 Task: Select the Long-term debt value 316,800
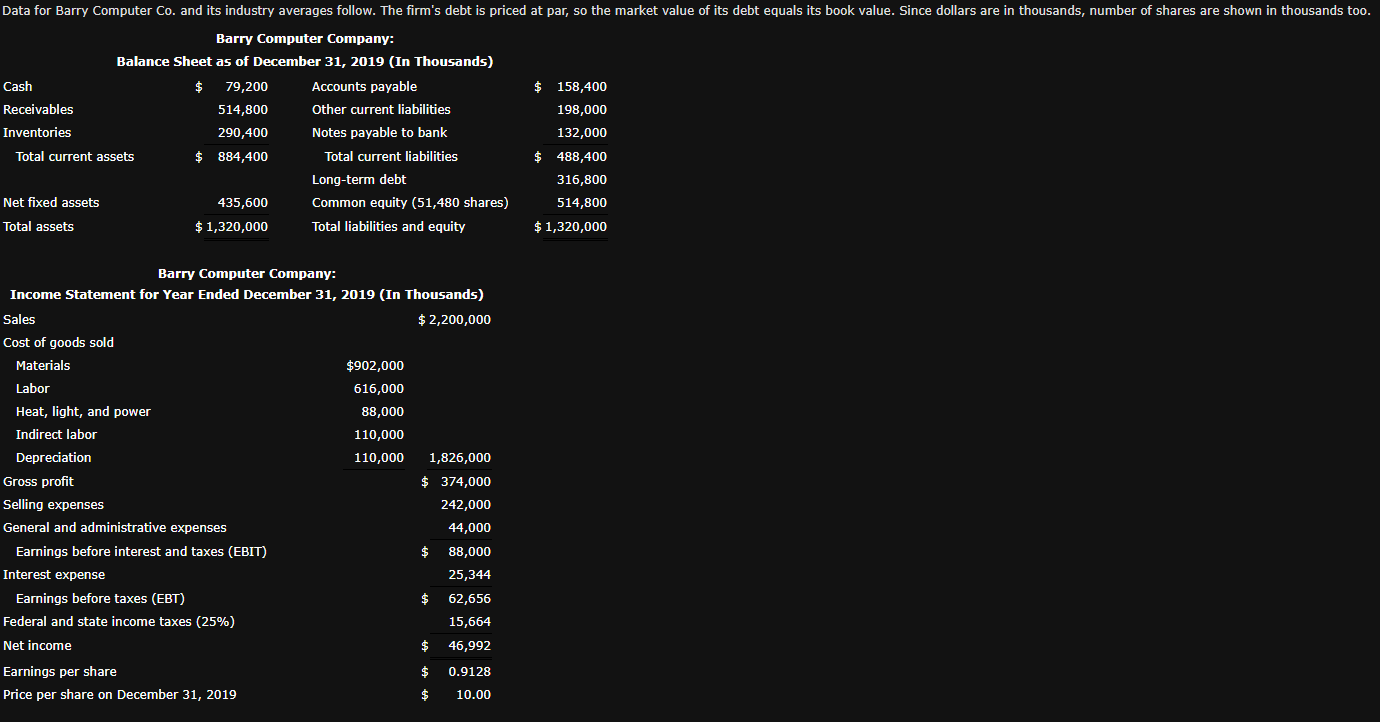coord(582,180)
